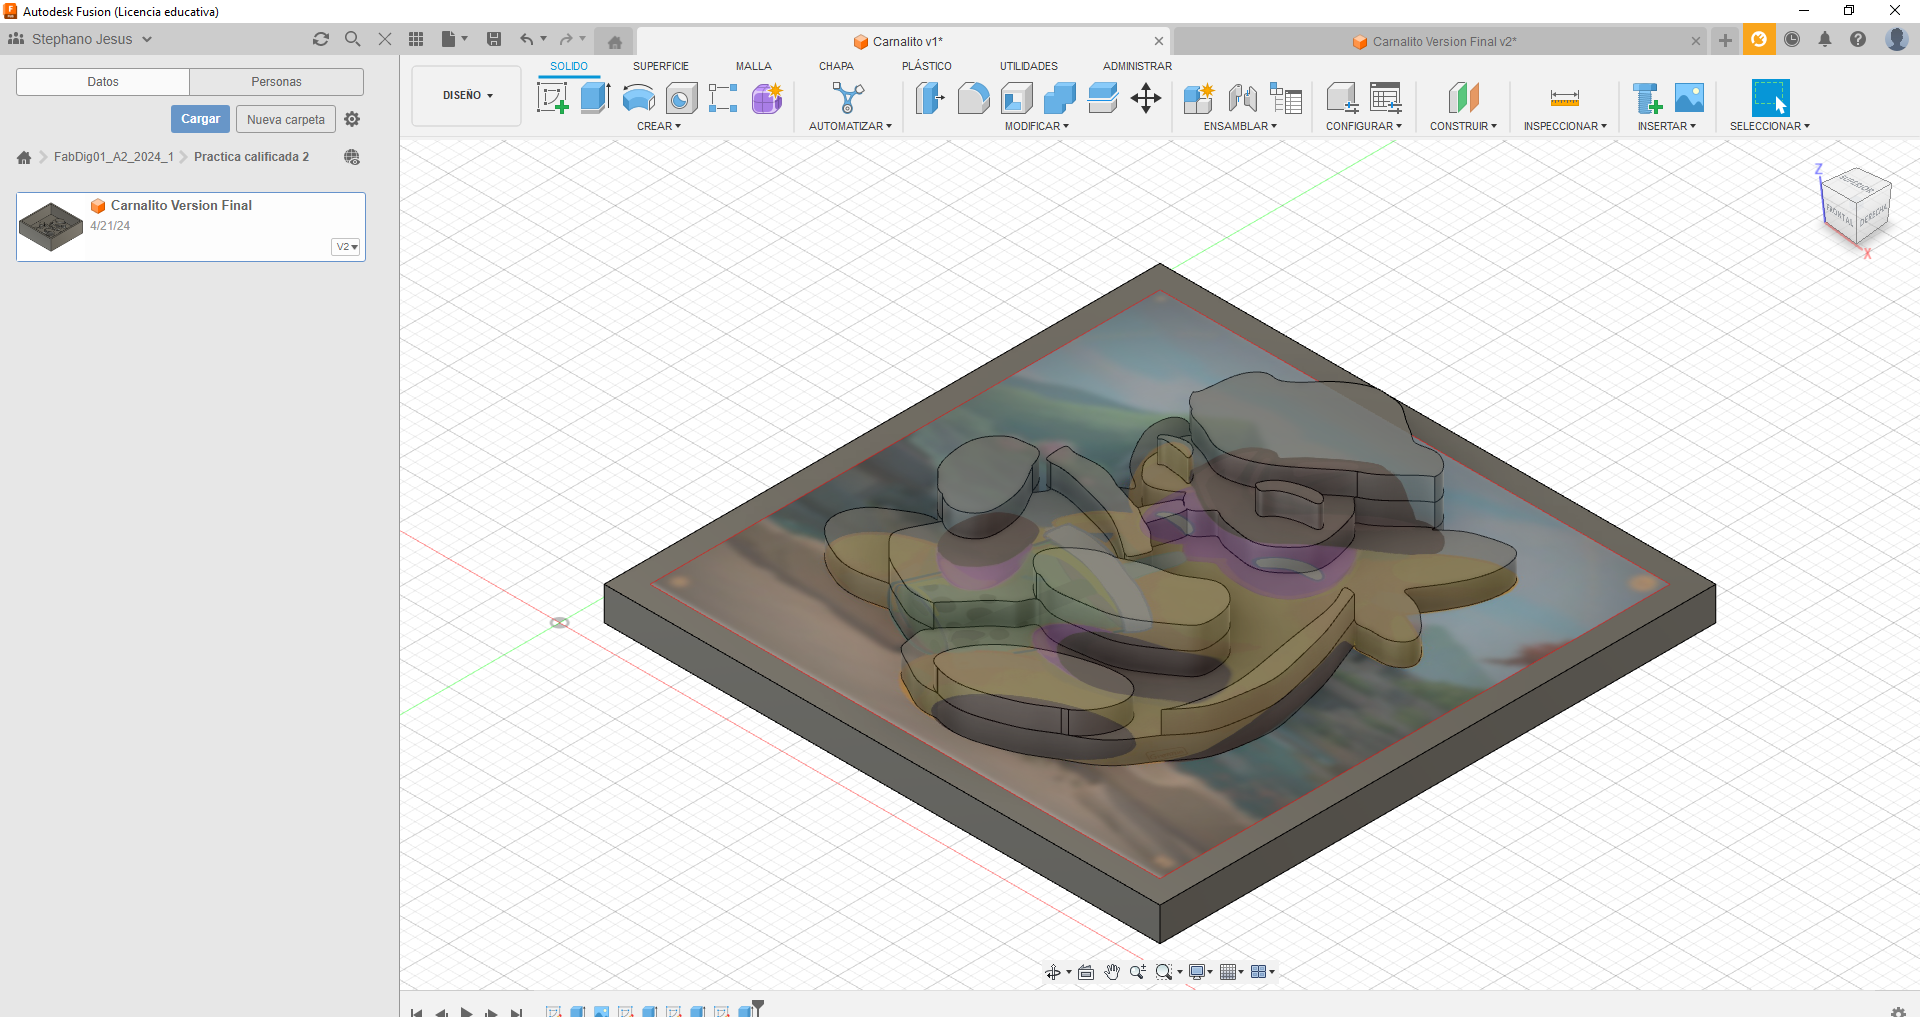Click the Configure model icon
The width and height of the screenshot is (1920, 1017).
coord(1342,98)
